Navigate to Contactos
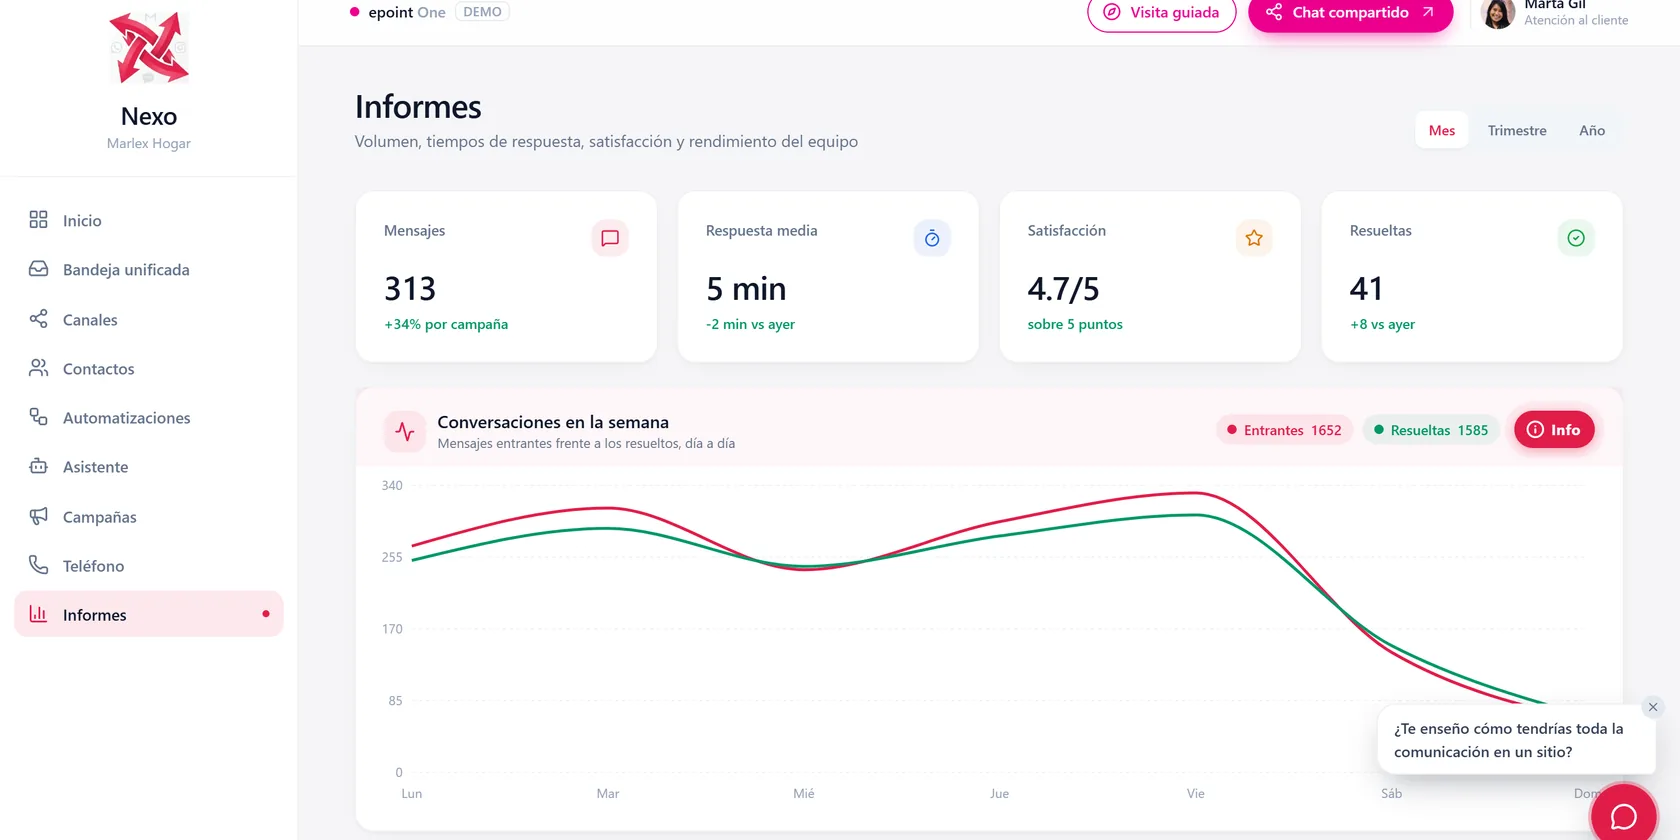This screenshot has width=1680, height=840. (149, 368)
